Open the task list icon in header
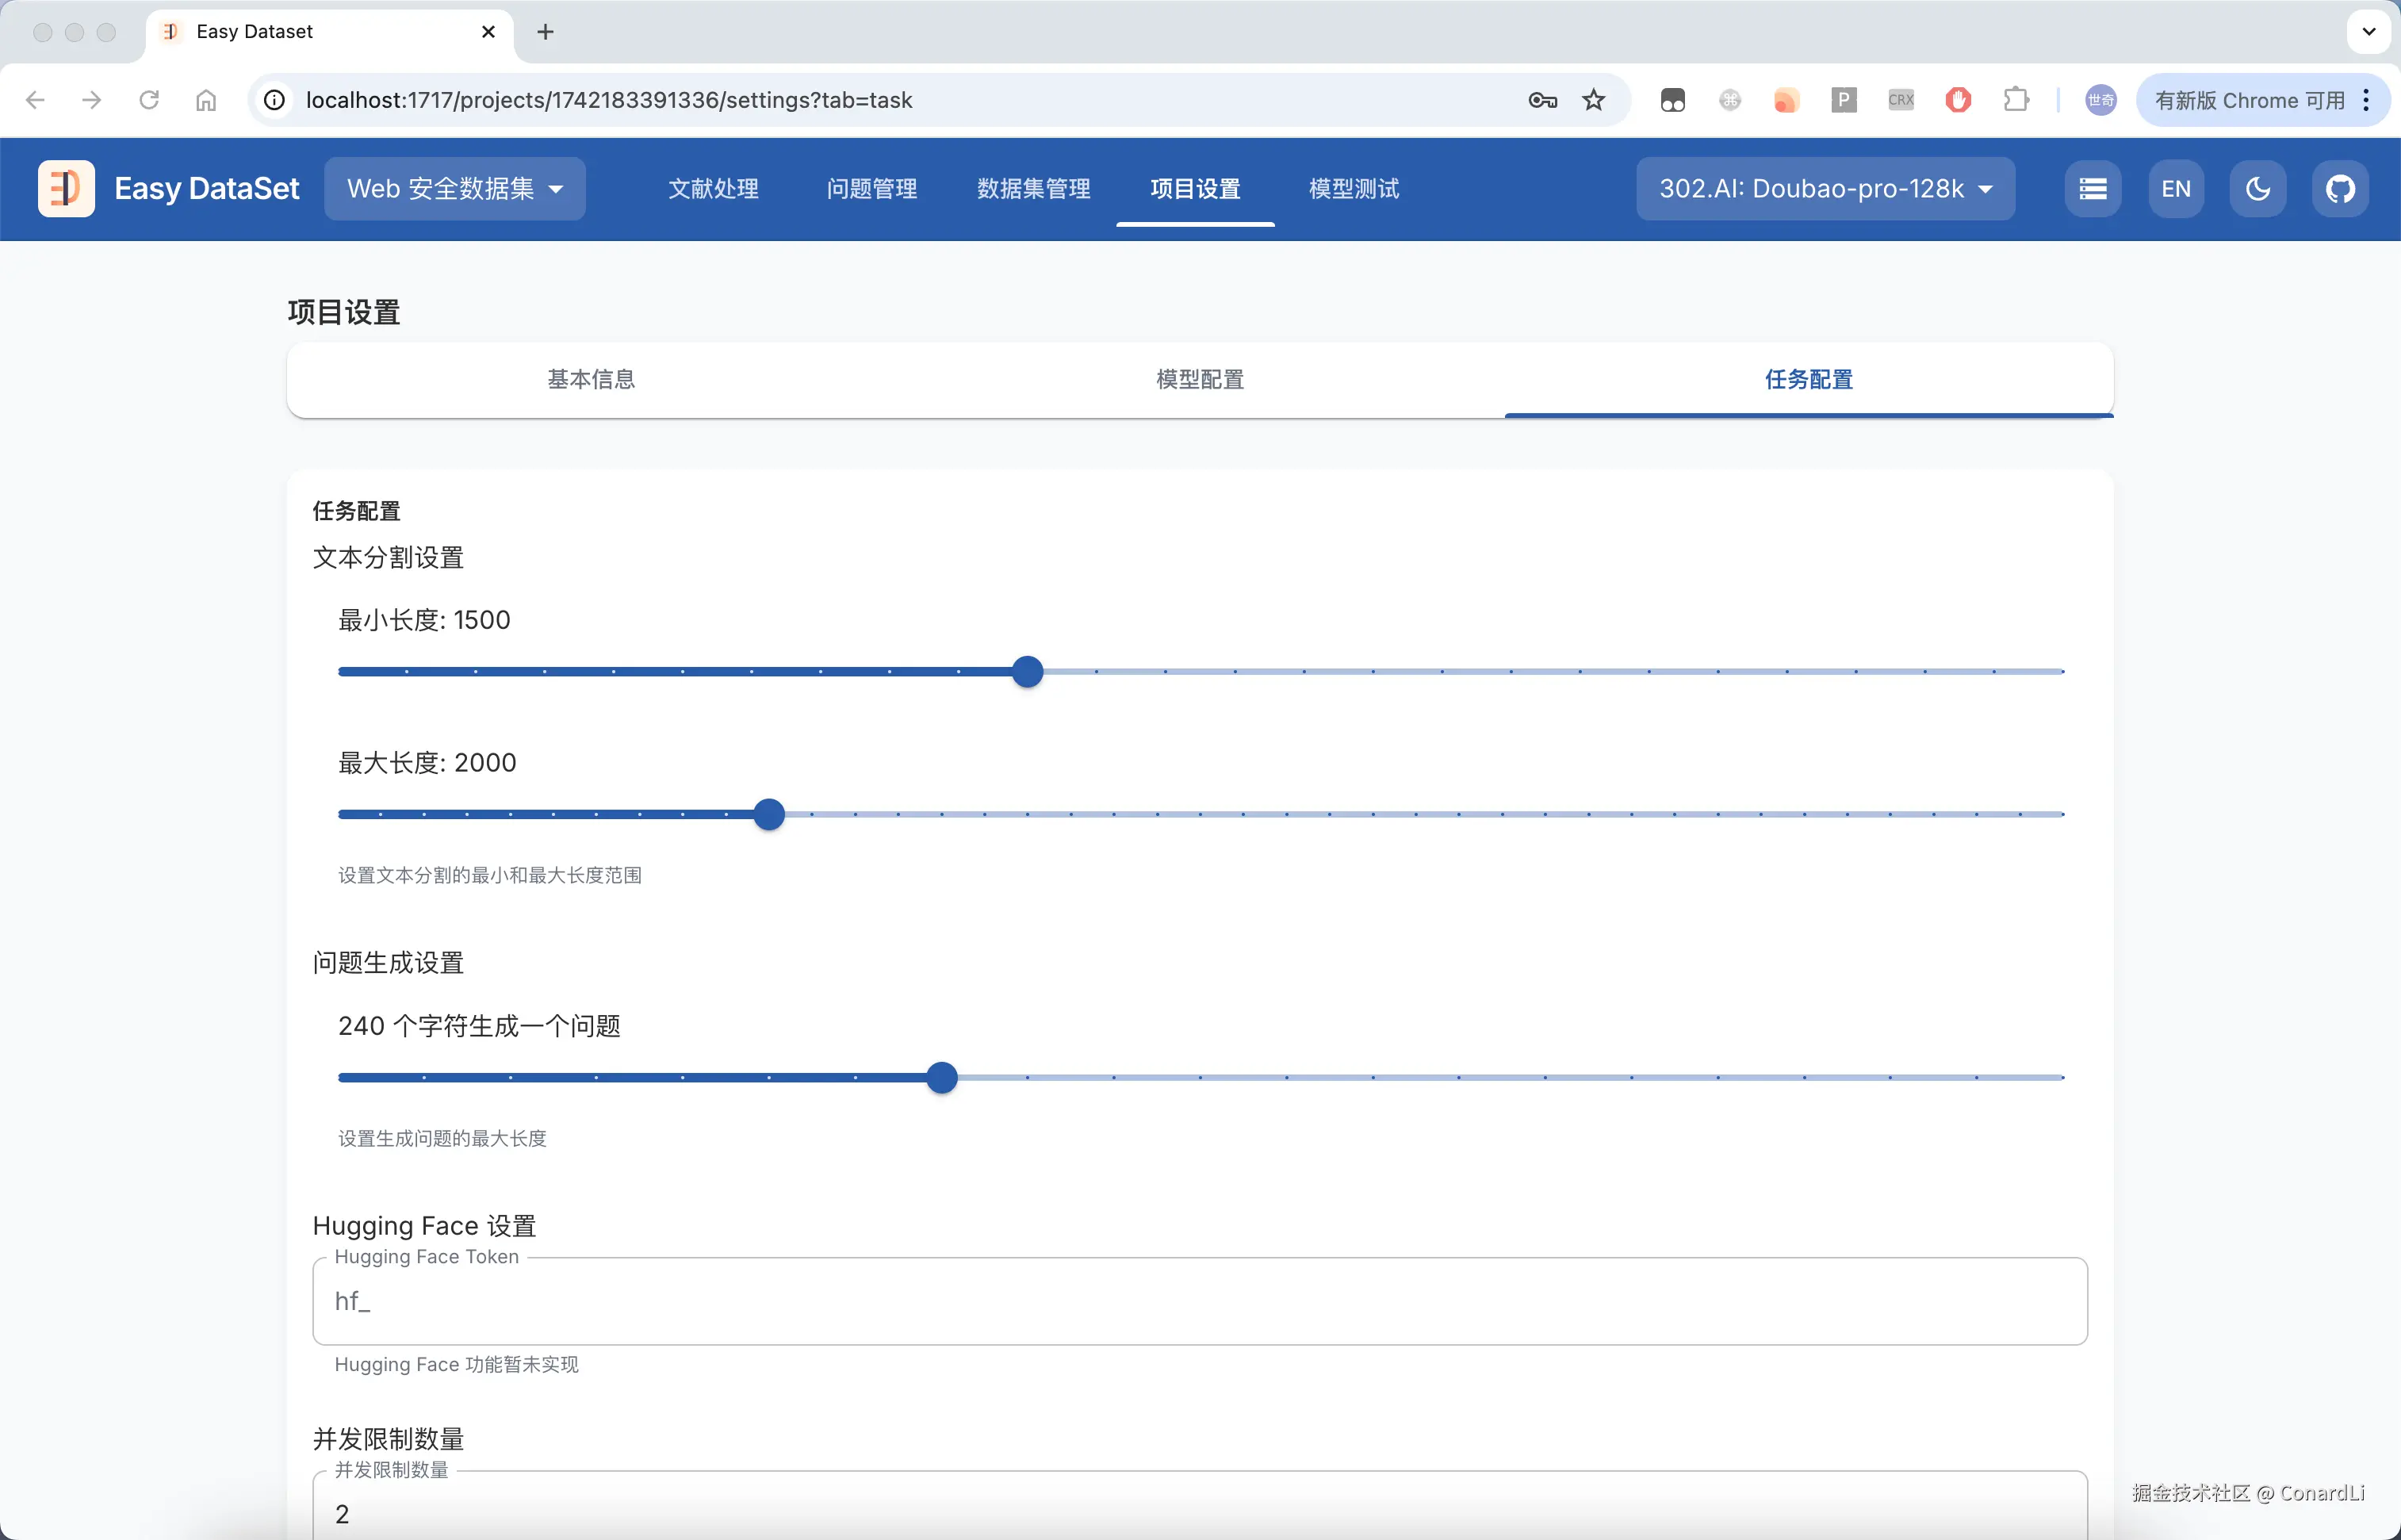Image resolution: width=2401 pixels, height=1540 pixels. (x=2092, y=188)
